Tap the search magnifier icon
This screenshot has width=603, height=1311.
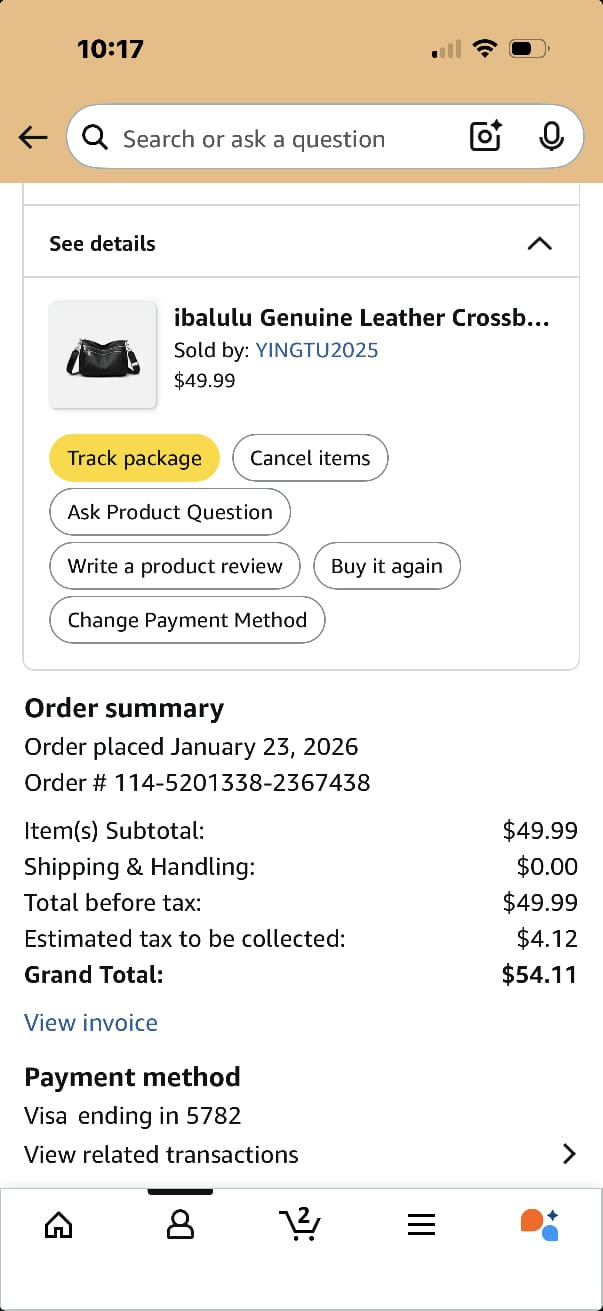95,138
